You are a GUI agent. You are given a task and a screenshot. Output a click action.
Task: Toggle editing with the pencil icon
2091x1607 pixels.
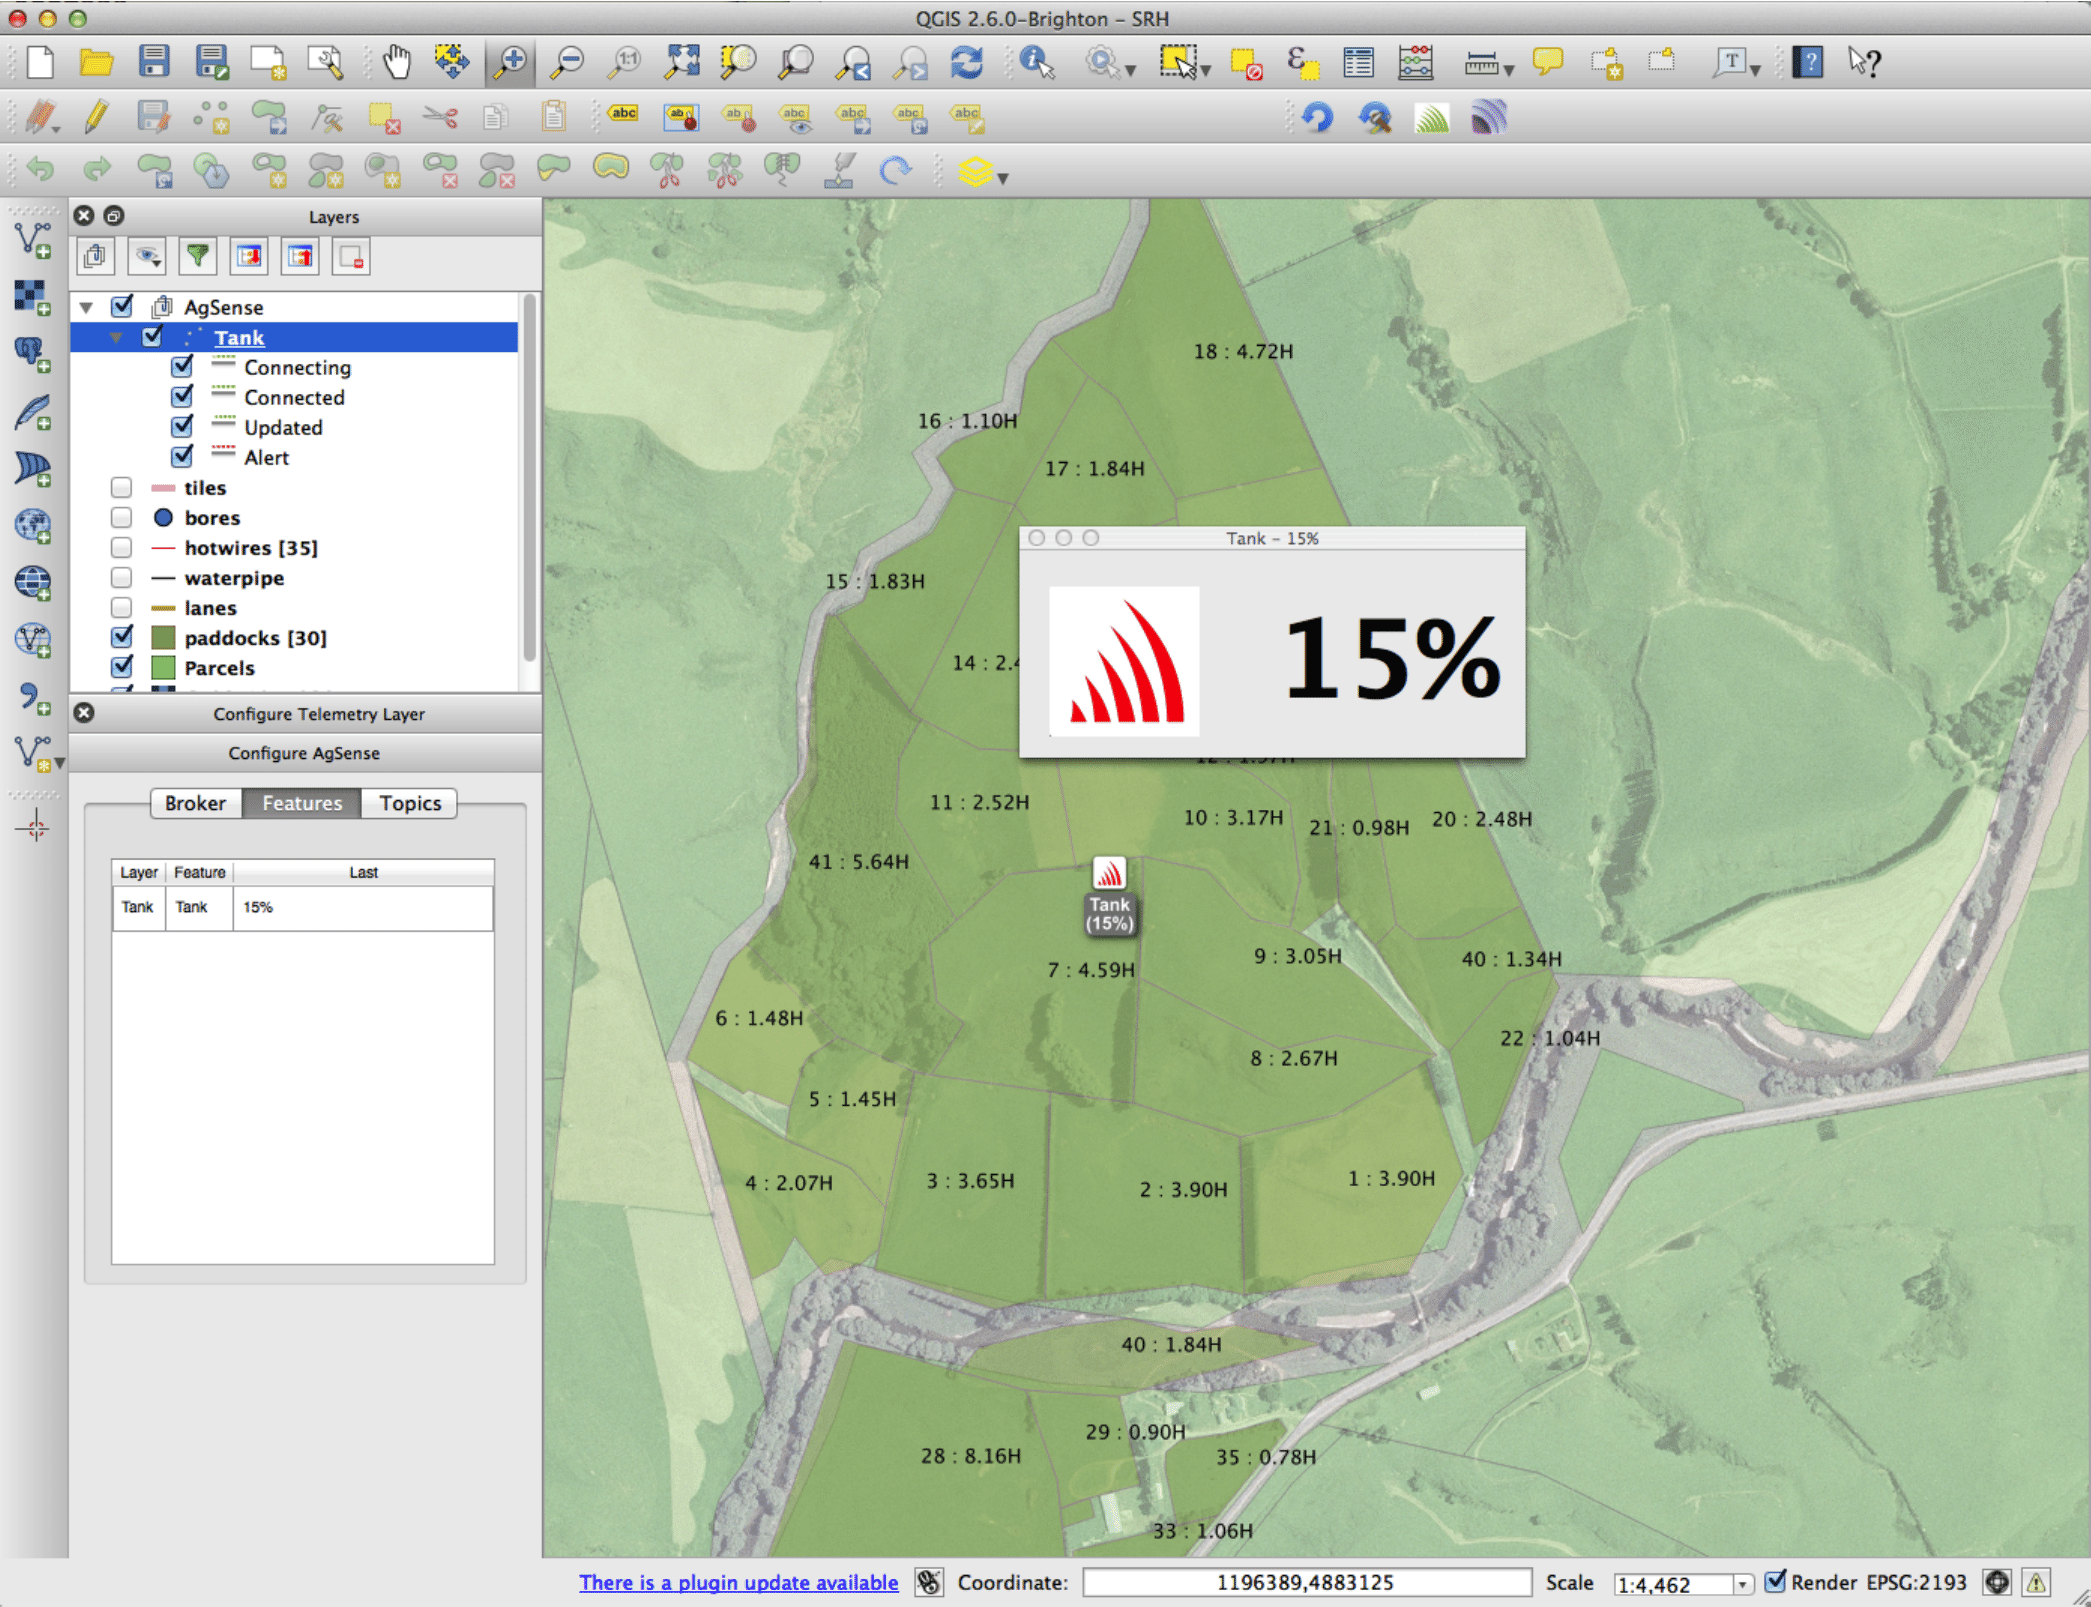(x=96, y=117)
